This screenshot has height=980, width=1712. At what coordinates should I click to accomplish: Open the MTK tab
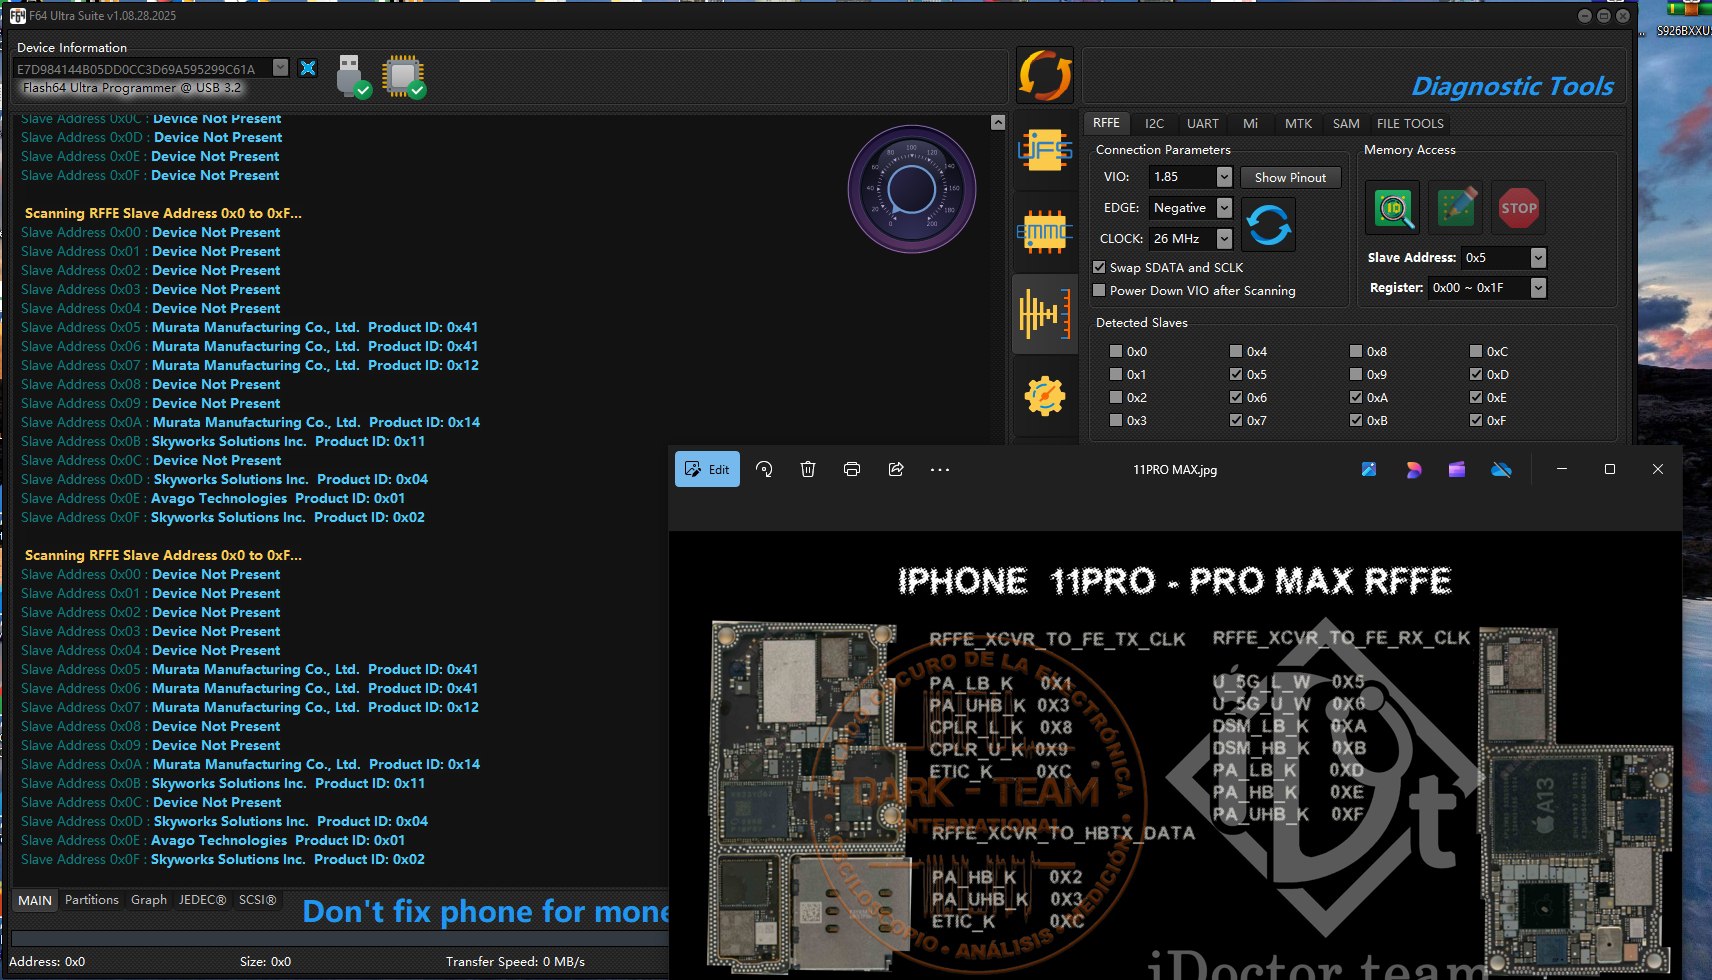coord(1298,123)
